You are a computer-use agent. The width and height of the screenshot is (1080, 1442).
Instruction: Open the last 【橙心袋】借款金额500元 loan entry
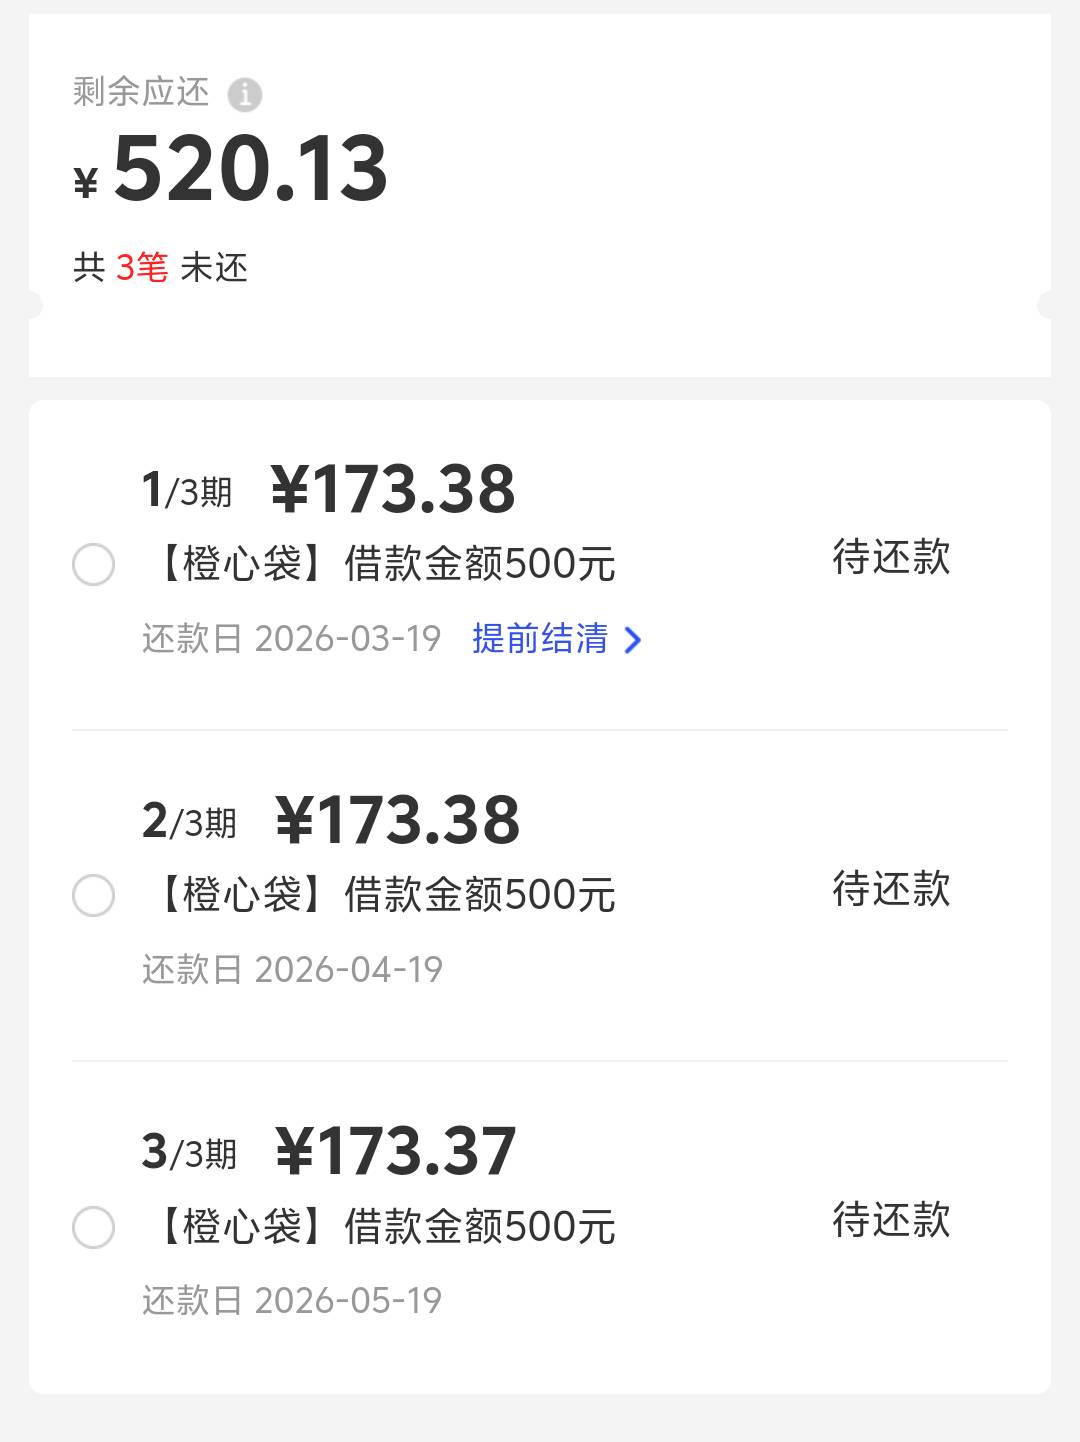click(385, 1227)
